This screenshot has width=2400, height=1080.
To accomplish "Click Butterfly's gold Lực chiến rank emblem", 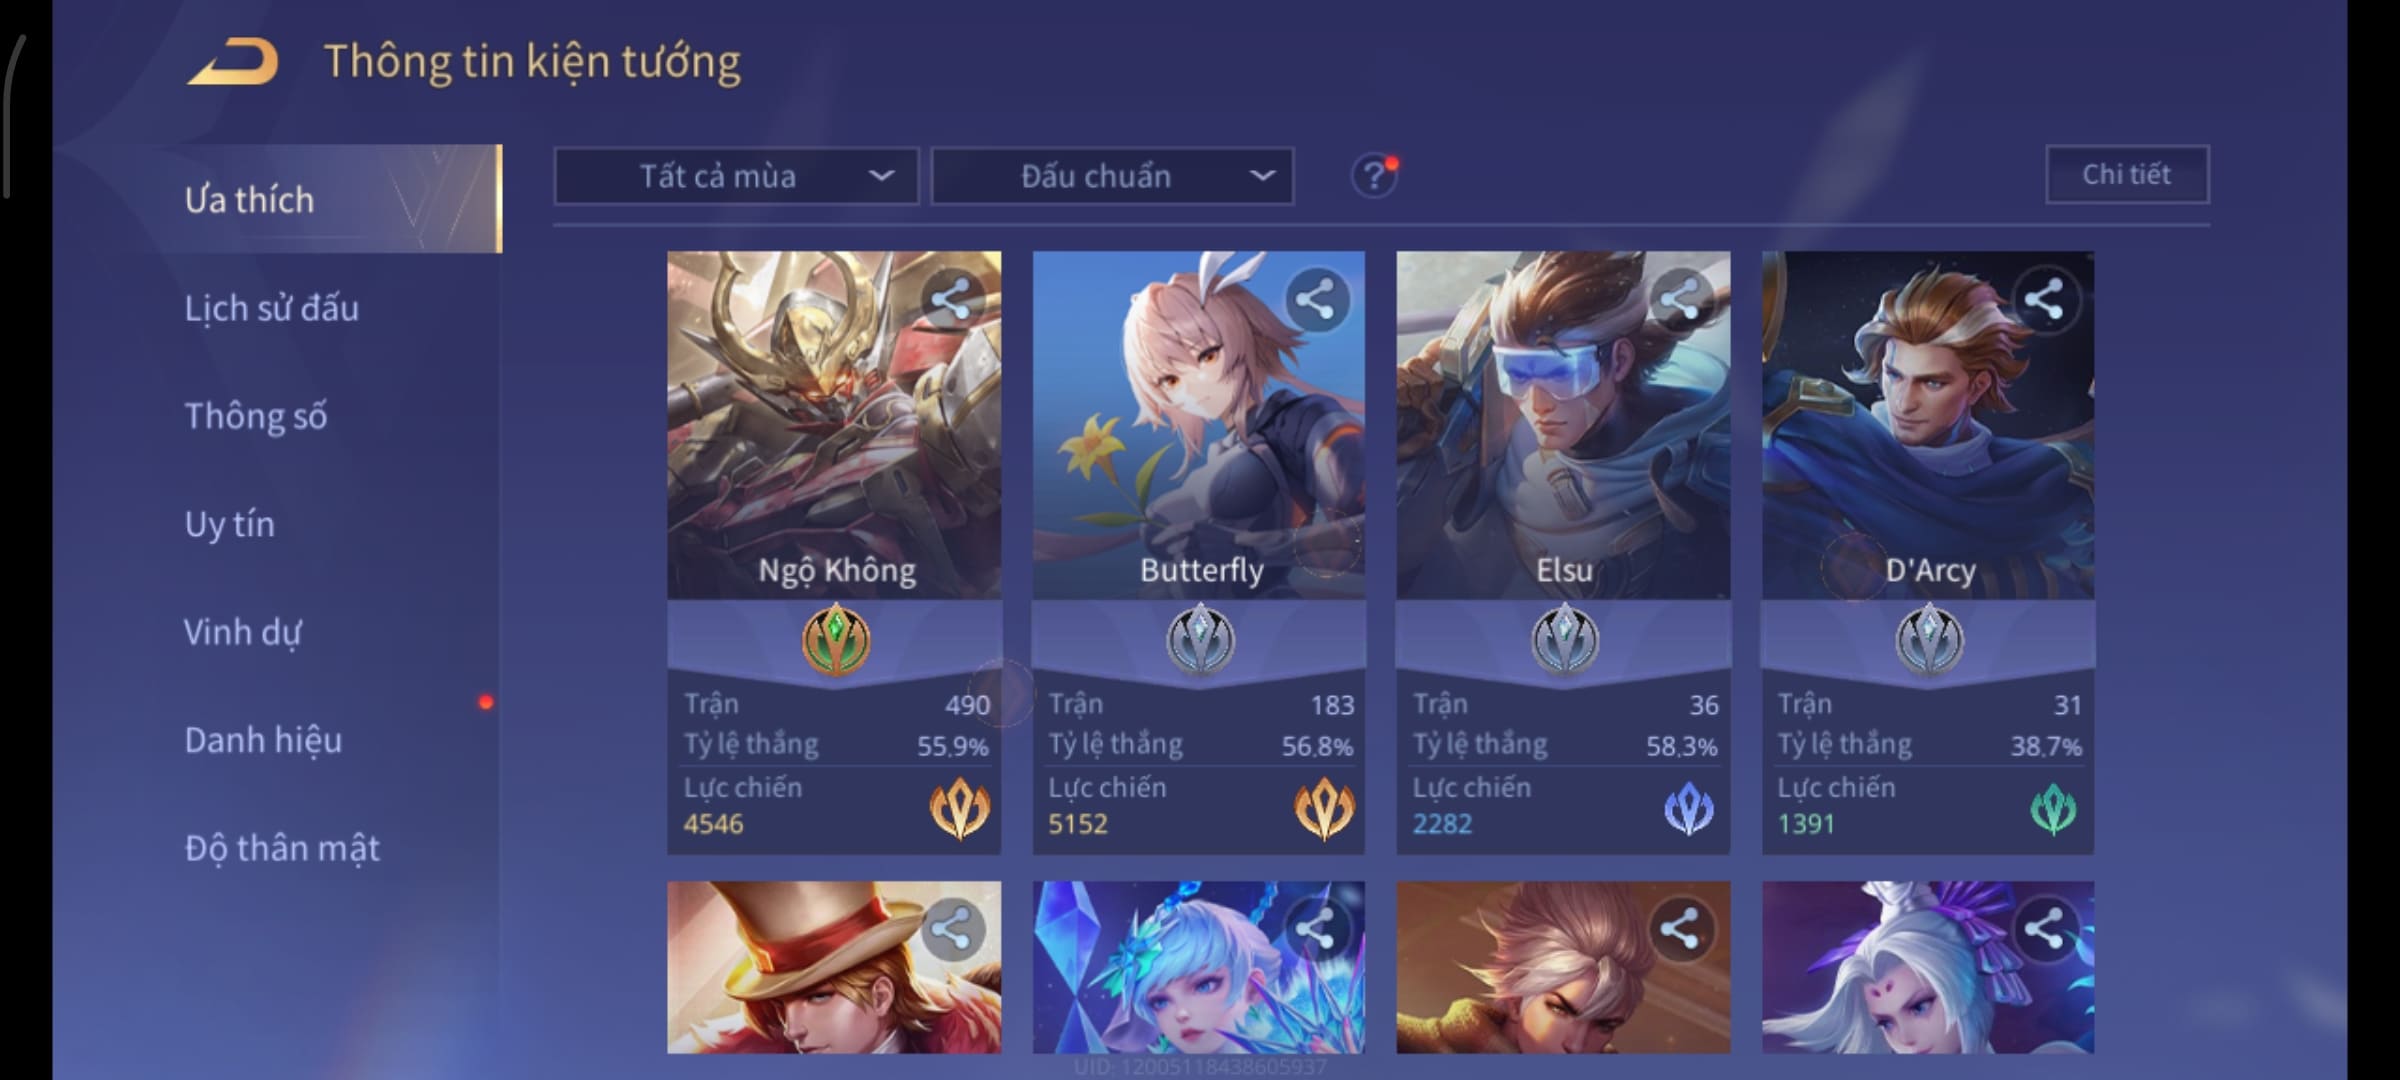I will [1324, 809].
